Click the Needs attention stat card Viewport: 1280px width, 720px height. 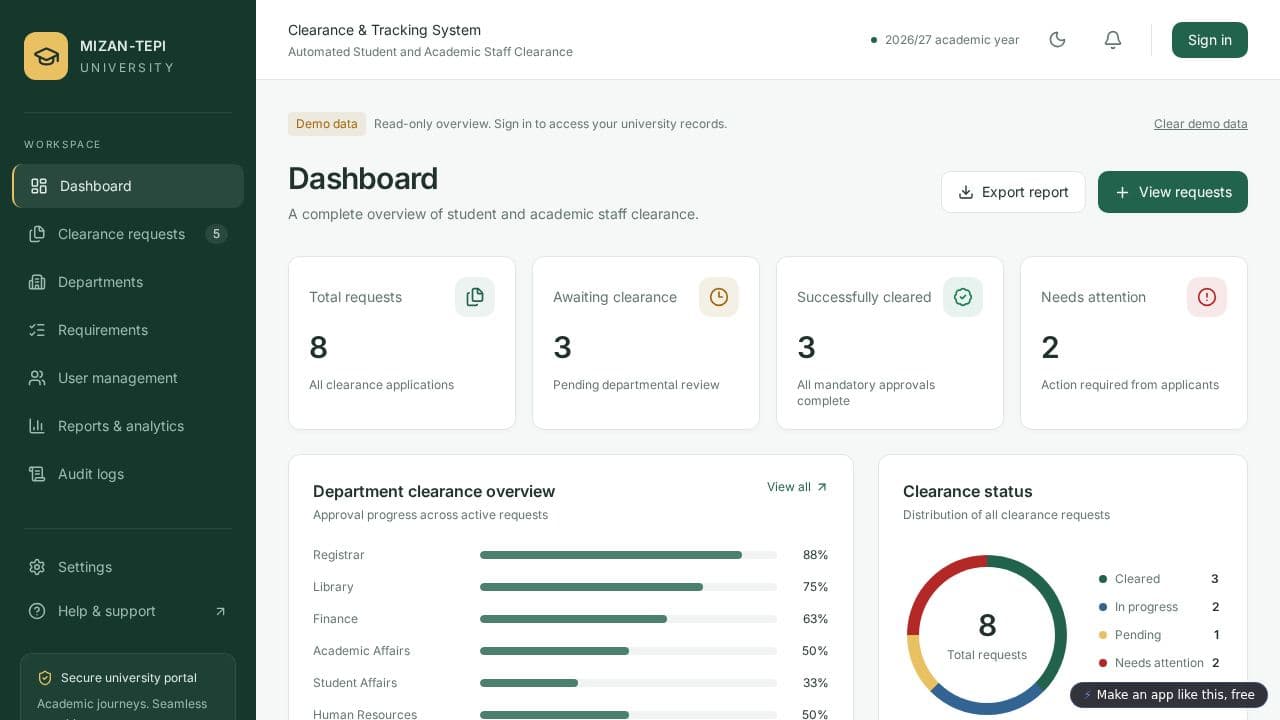(1134, 343)
